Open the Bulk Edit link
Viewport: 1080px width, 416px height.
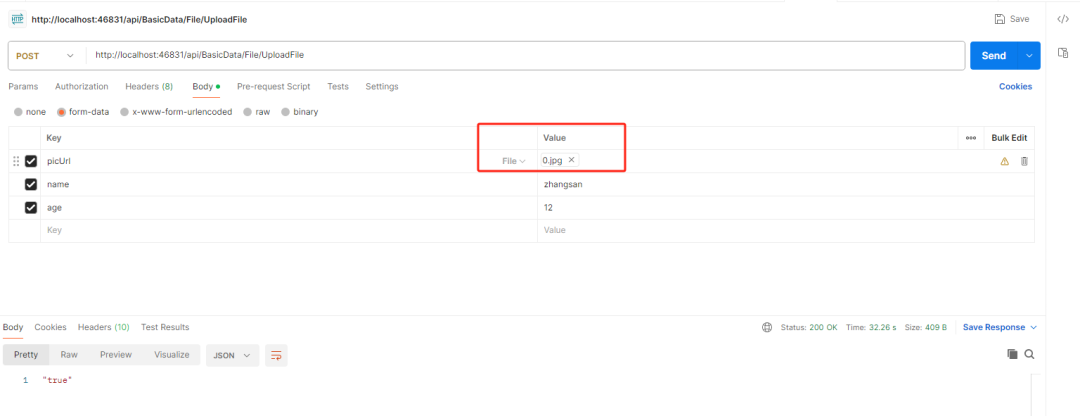tap(1009, 137)
